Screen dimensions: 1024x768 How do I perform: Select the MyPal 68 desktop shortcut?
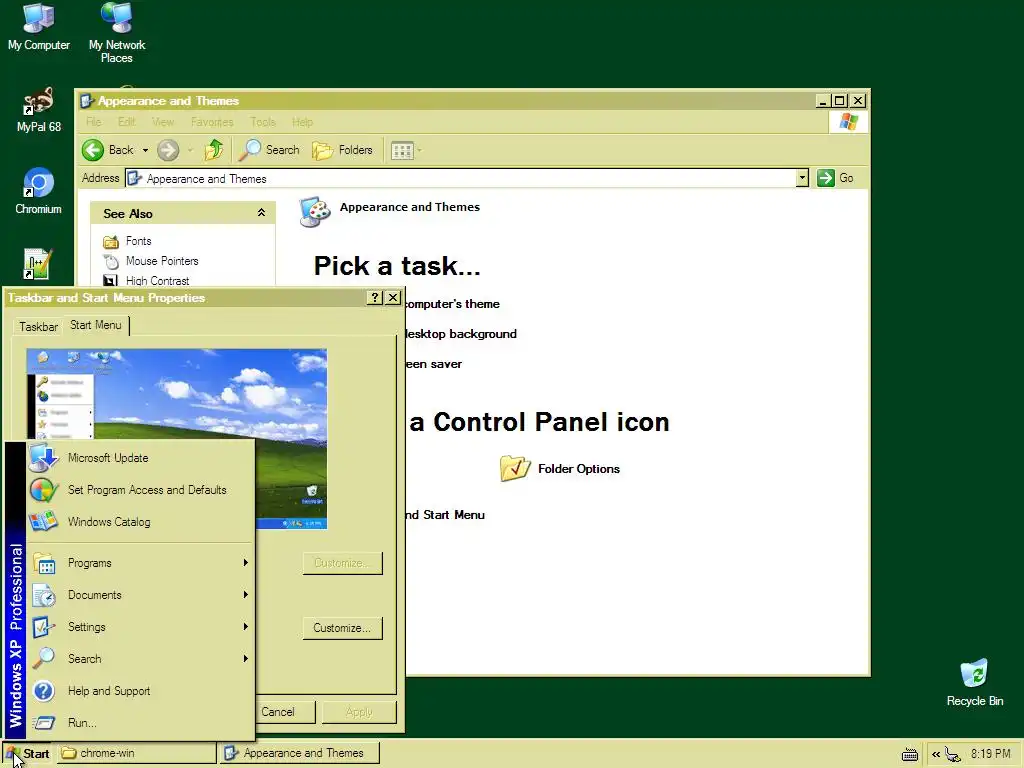(x=39, y=110)
